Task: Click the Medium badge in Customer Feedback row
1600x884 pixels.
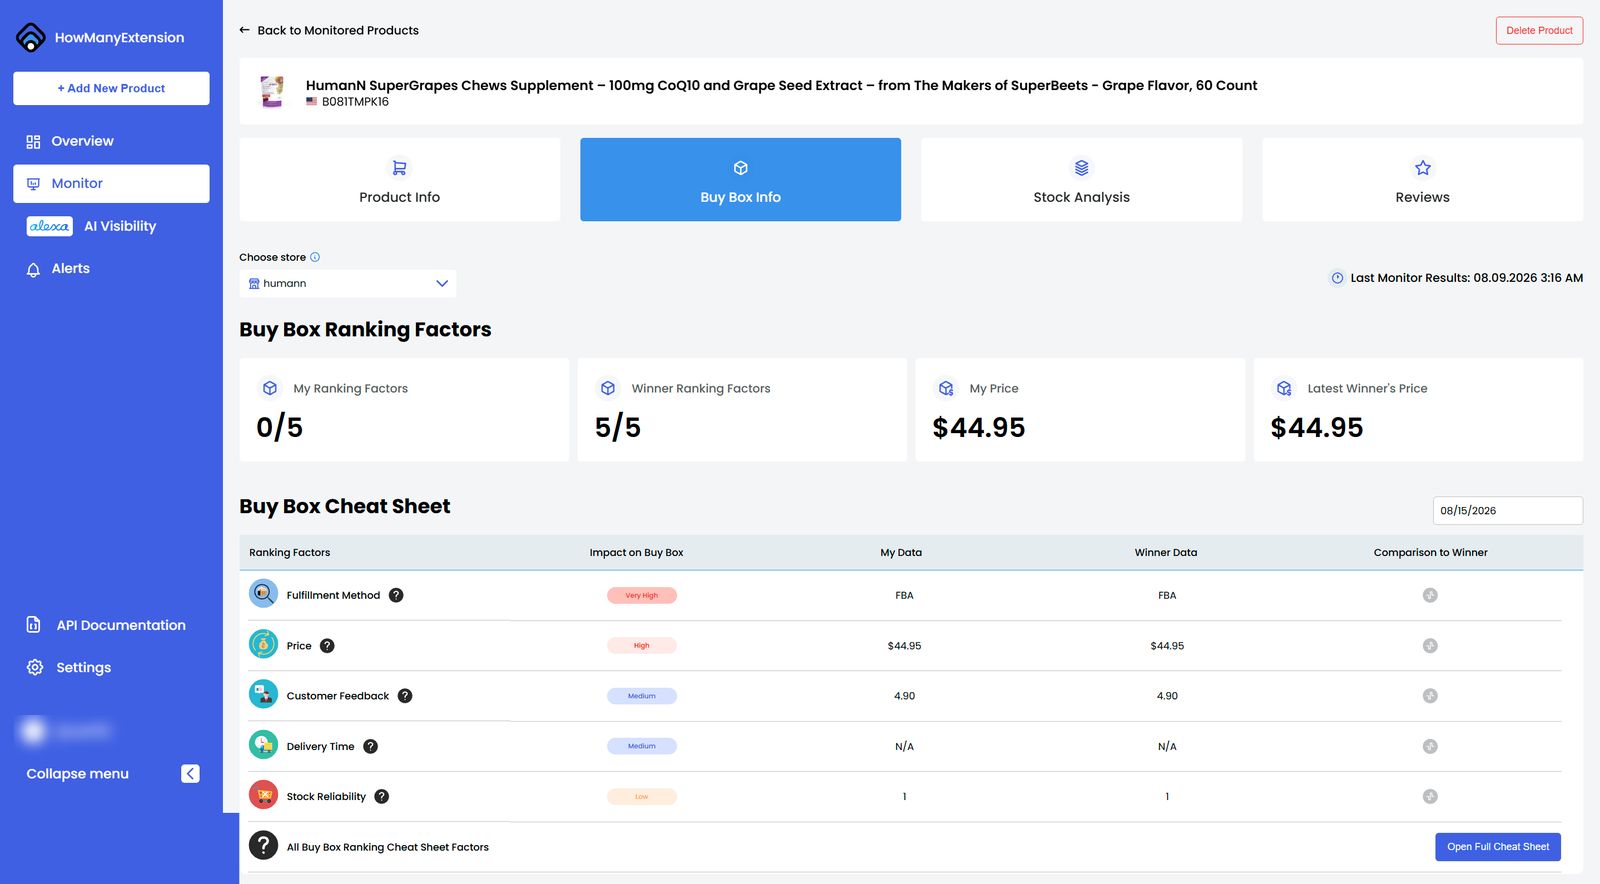Action: (642, 696)
